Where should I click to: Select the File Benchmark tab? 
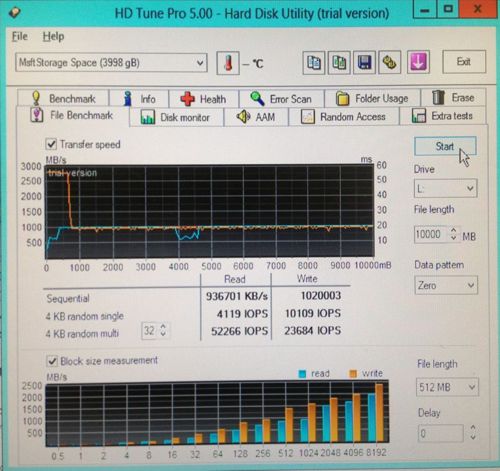72,116
